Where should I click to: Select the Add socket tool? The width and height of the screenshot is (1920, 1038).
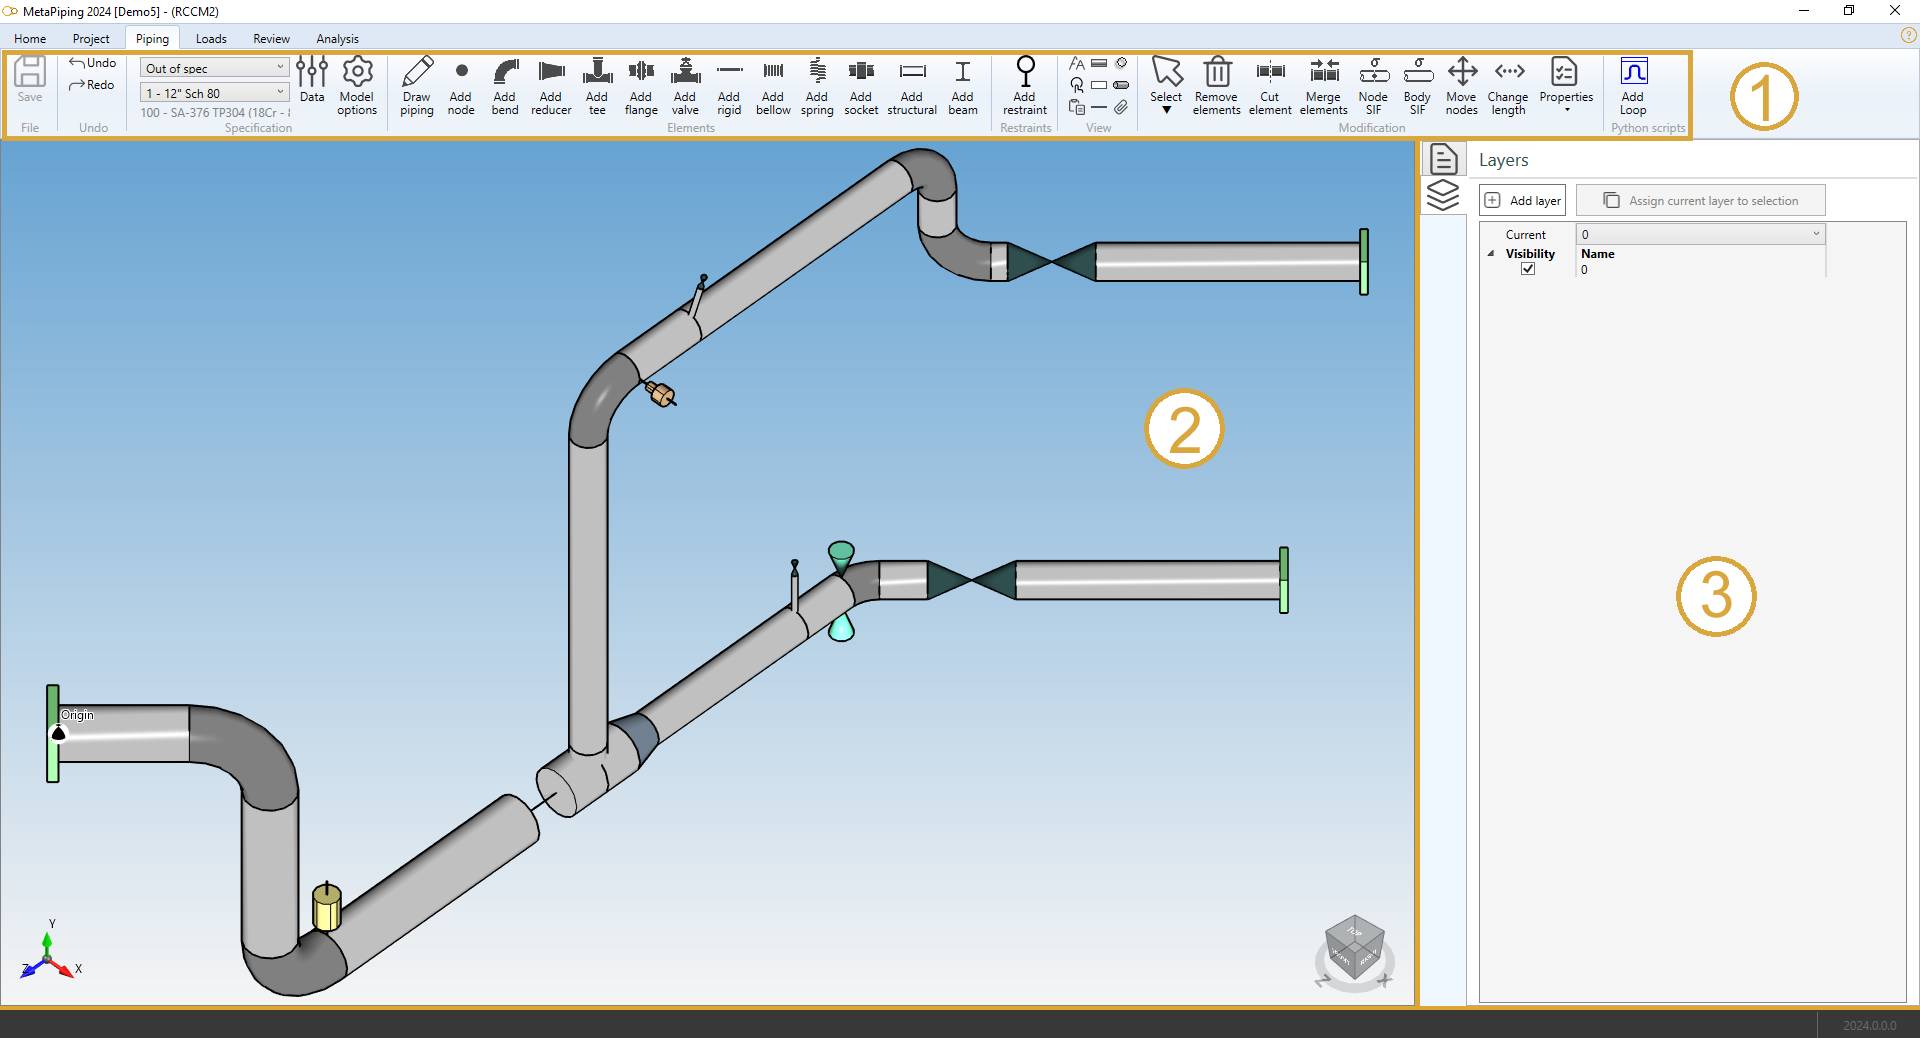861,86
